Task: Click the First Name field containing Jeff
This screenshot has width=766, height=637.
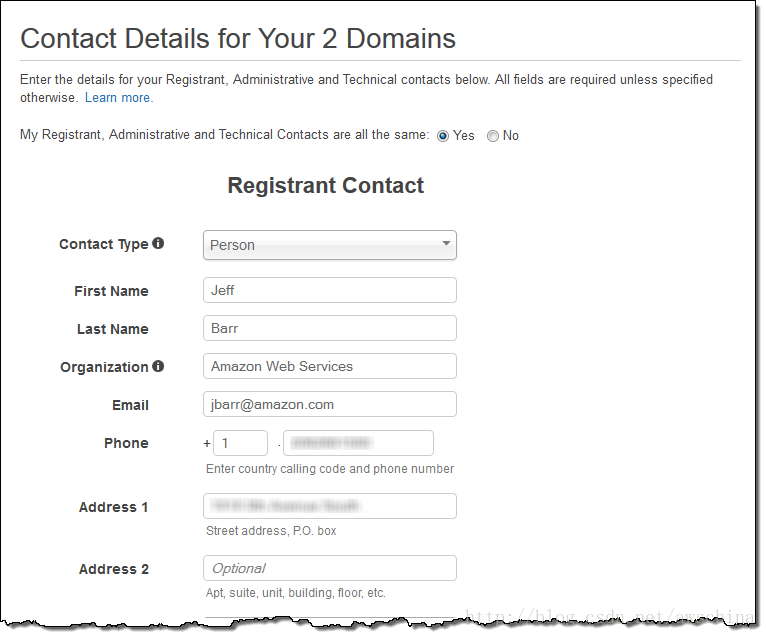Action: (330, 290)
